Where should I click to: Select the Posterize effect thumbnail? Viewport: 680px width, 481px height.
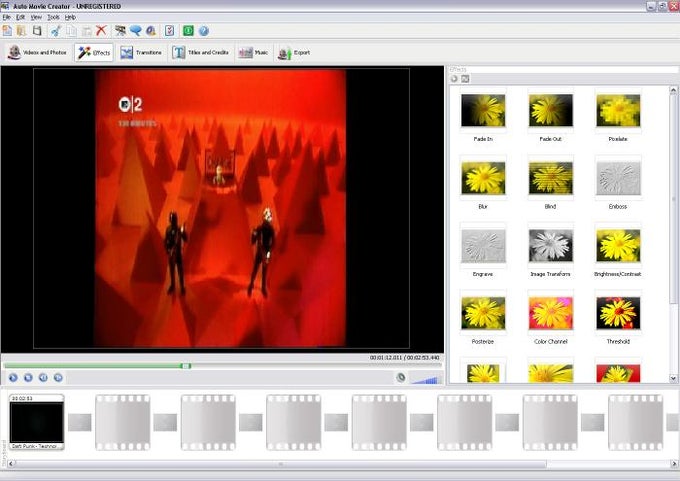[x=483, y=313]
